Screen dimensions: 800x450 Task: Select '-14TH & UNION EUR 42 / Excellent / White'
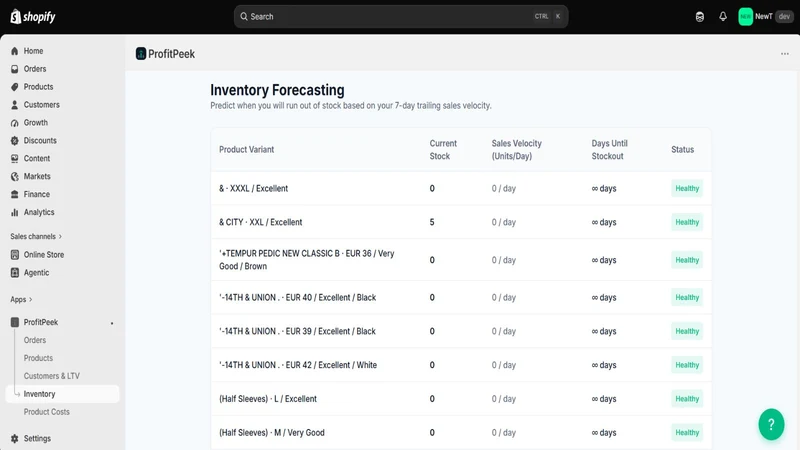461,365
